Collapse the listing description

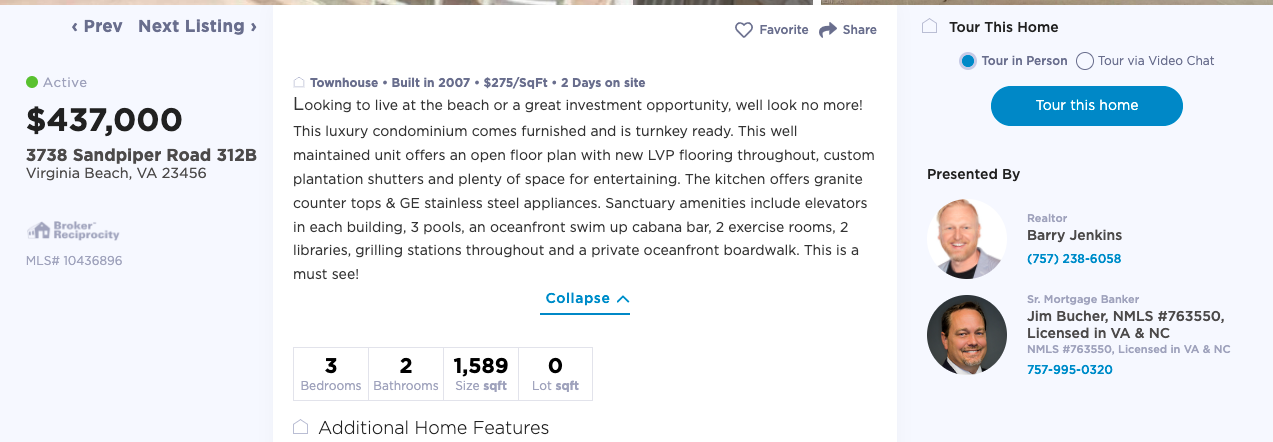[x=586, y=298]
